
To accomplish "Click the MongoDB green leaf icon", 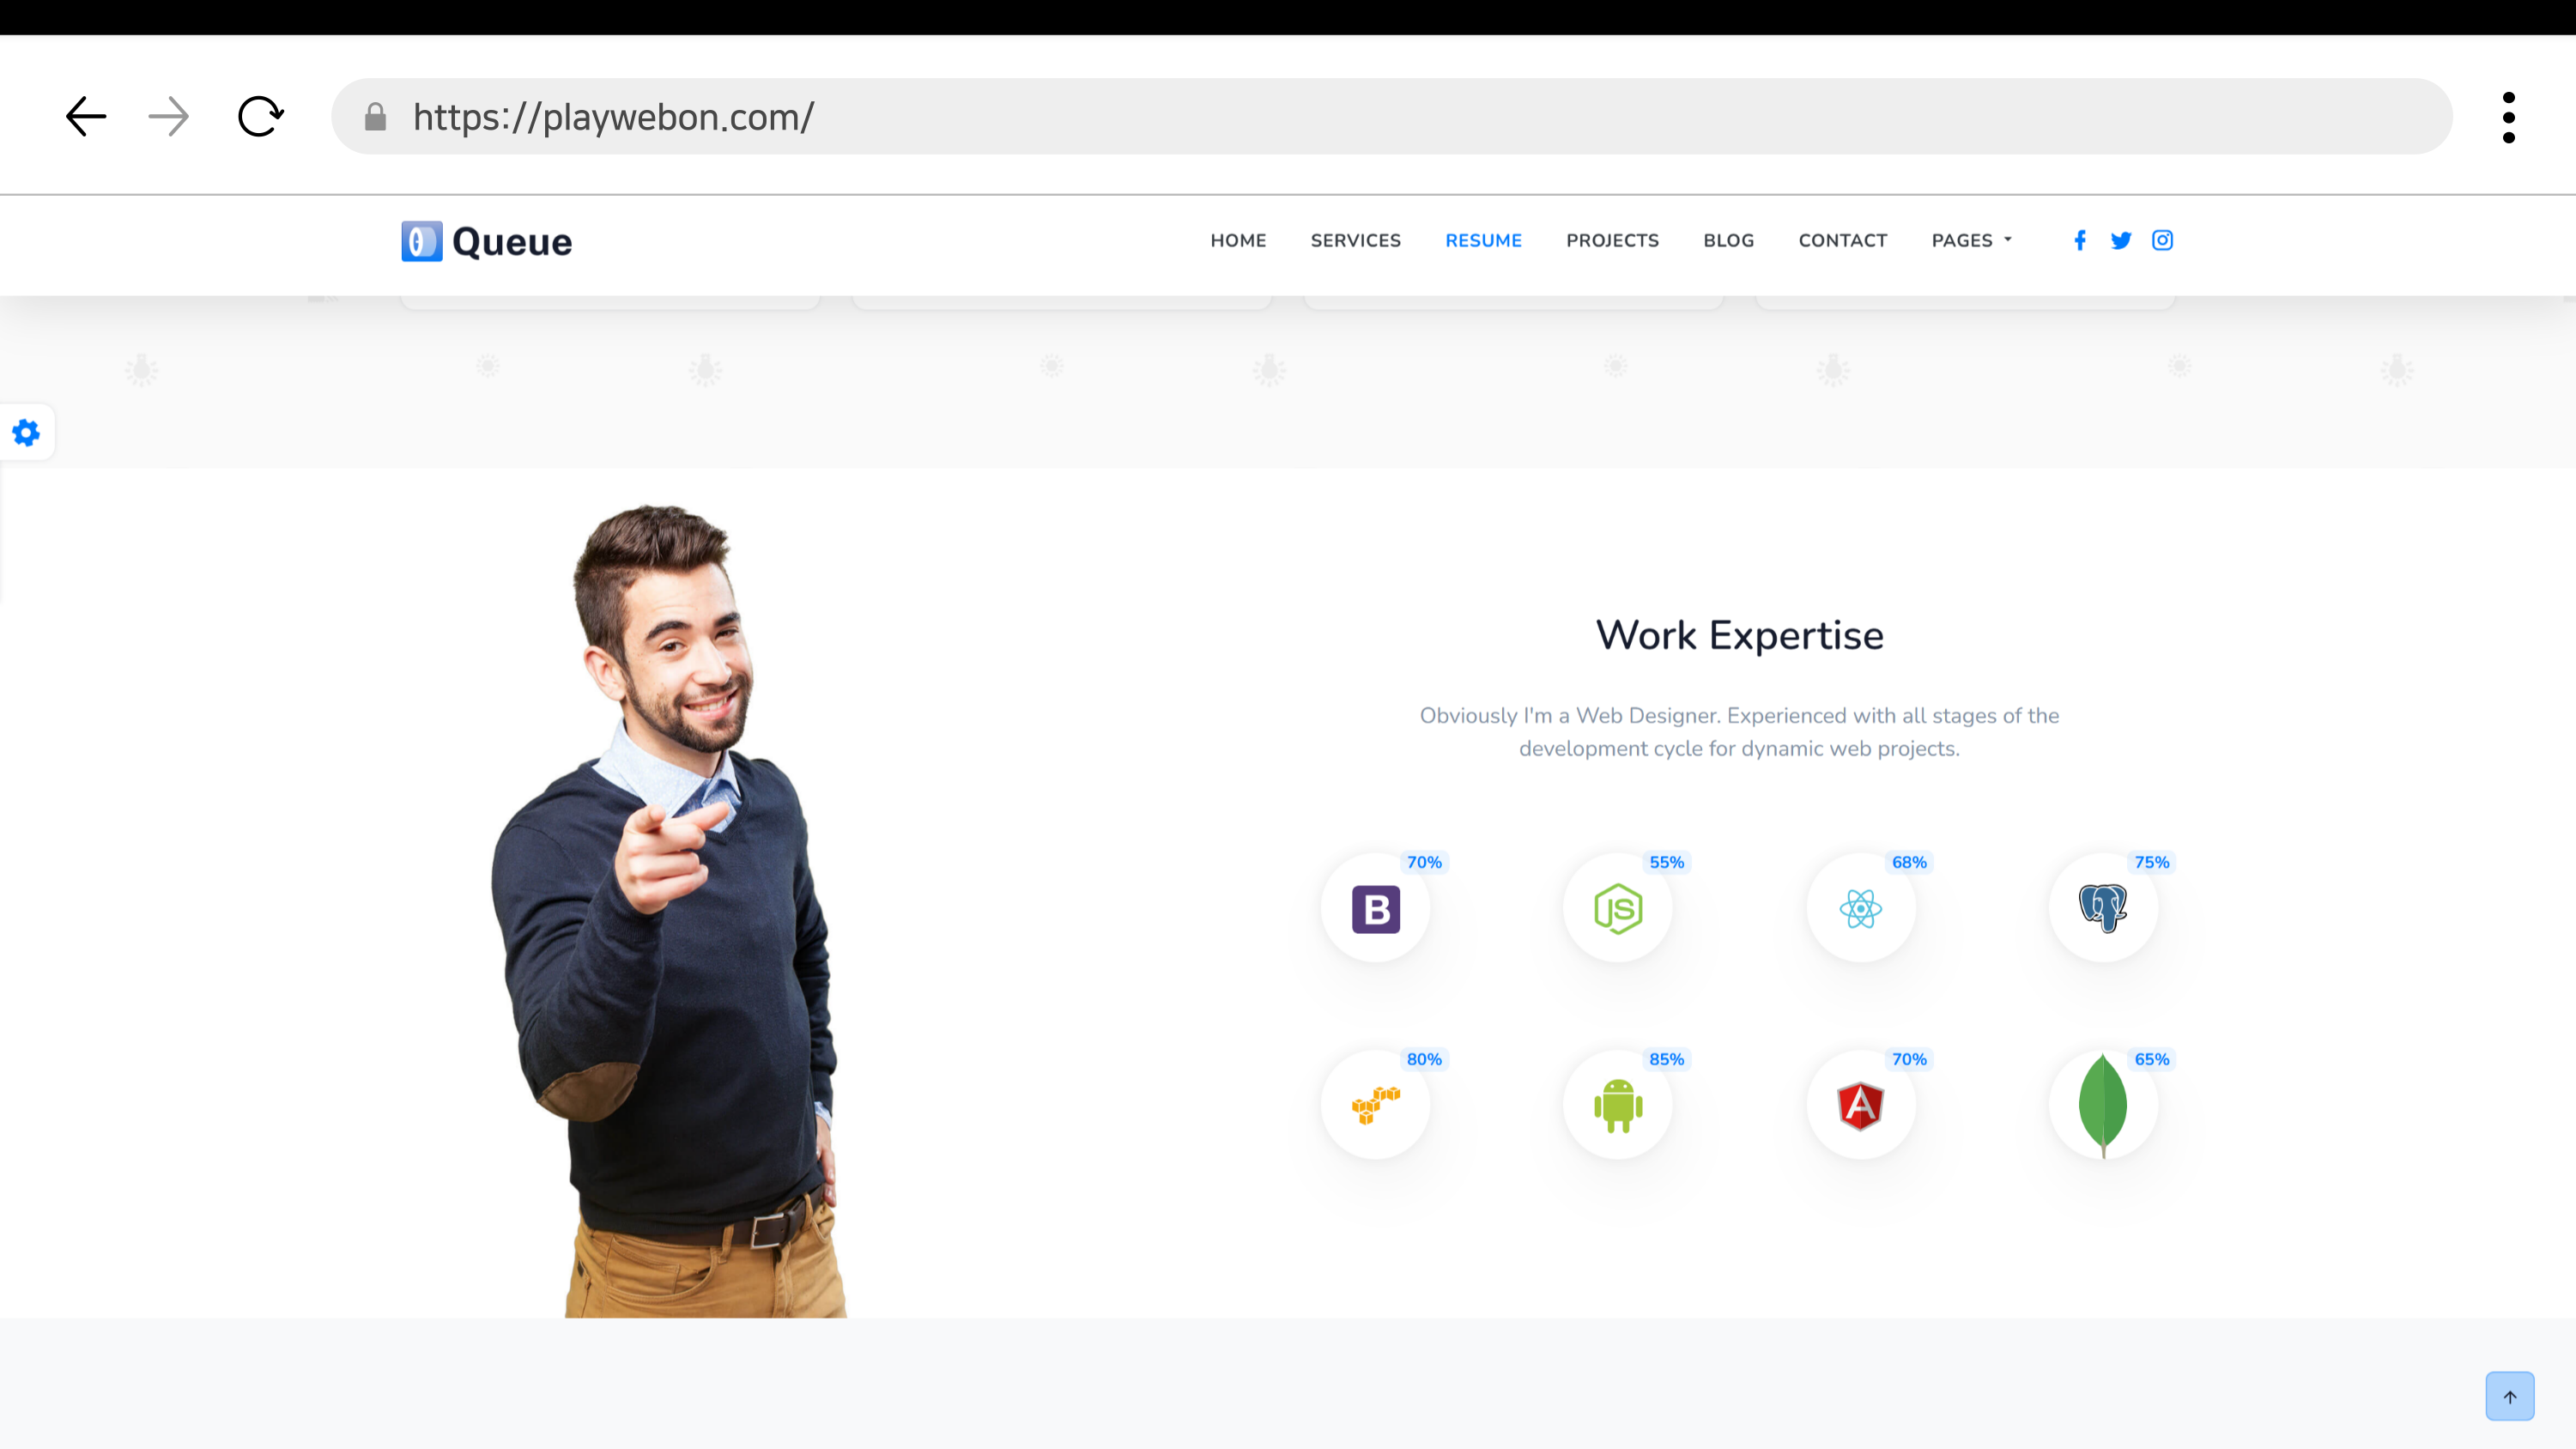I will [2103, 1105].
